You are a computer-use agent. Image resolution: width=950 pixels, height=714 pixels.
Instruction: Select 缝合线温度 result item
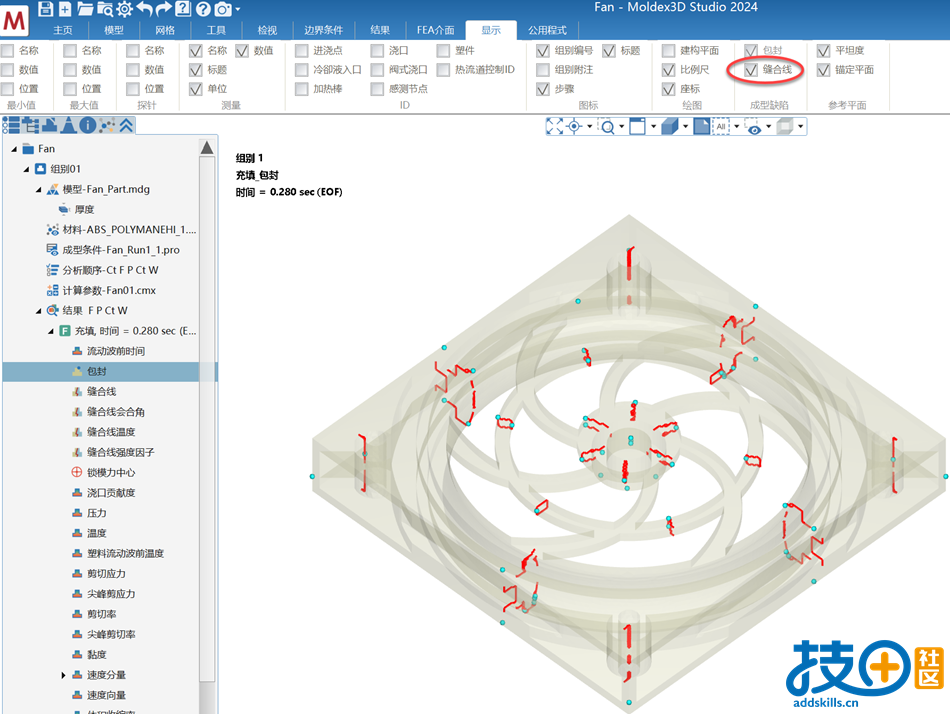pos(111,432)
